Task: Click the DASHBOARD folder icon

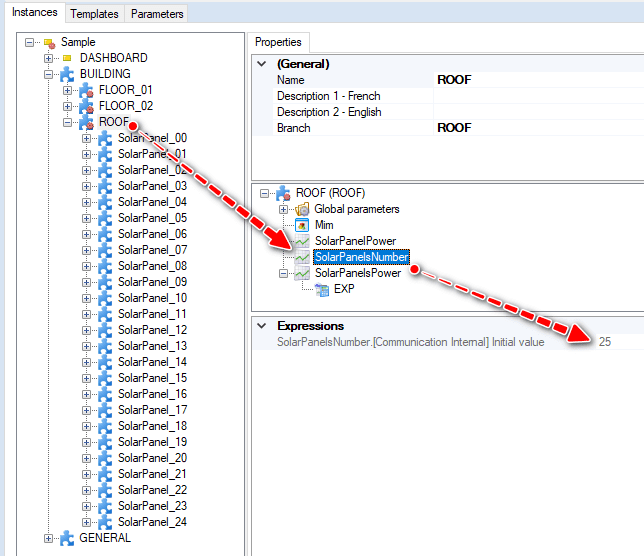Action: (x=67, y=58)
